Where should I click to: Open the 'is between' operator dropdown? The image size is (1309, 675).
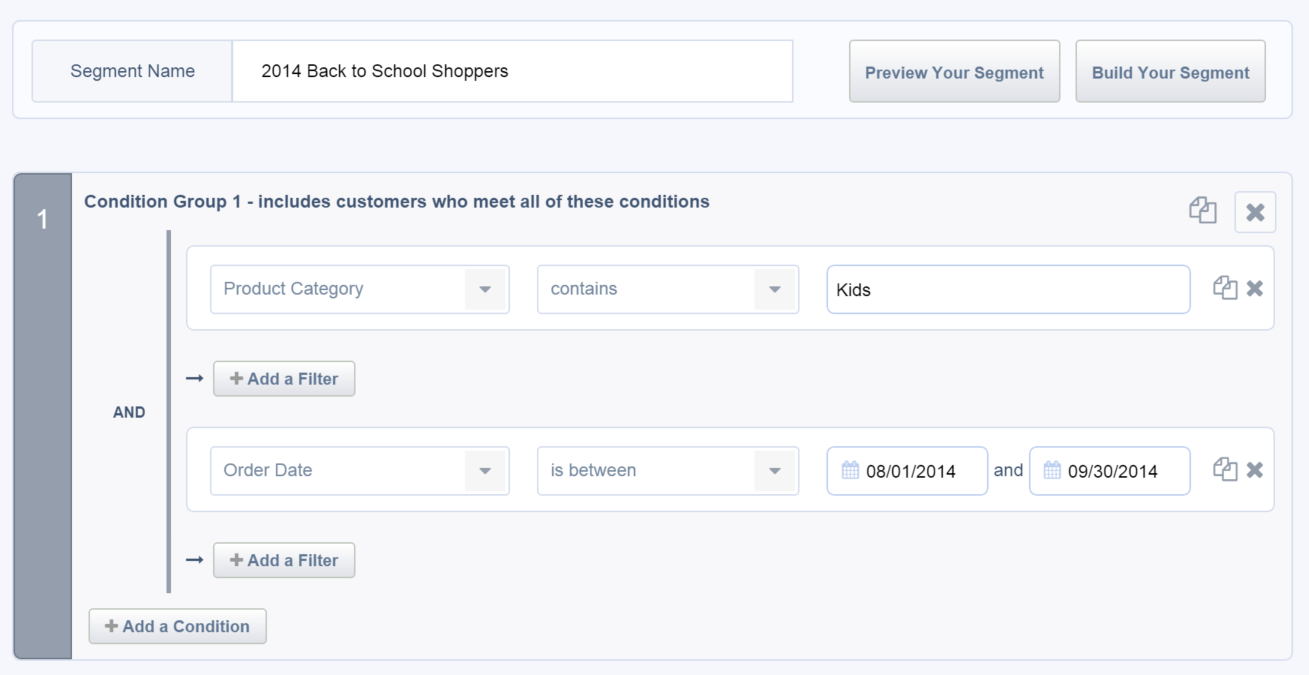point(774,470)
